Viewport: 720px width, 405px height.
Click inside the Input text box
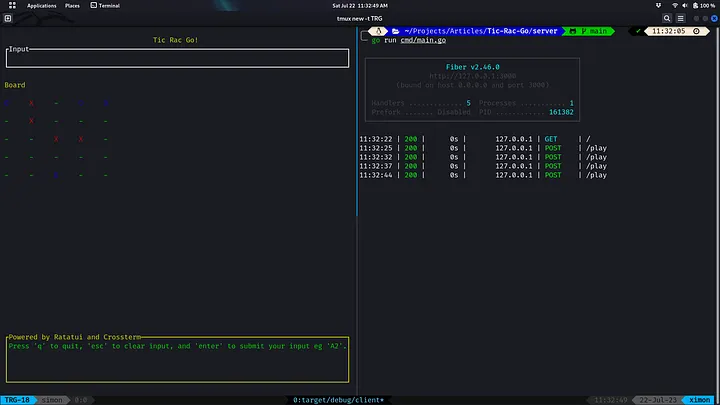pyautogui.click(x=177, y=58)
